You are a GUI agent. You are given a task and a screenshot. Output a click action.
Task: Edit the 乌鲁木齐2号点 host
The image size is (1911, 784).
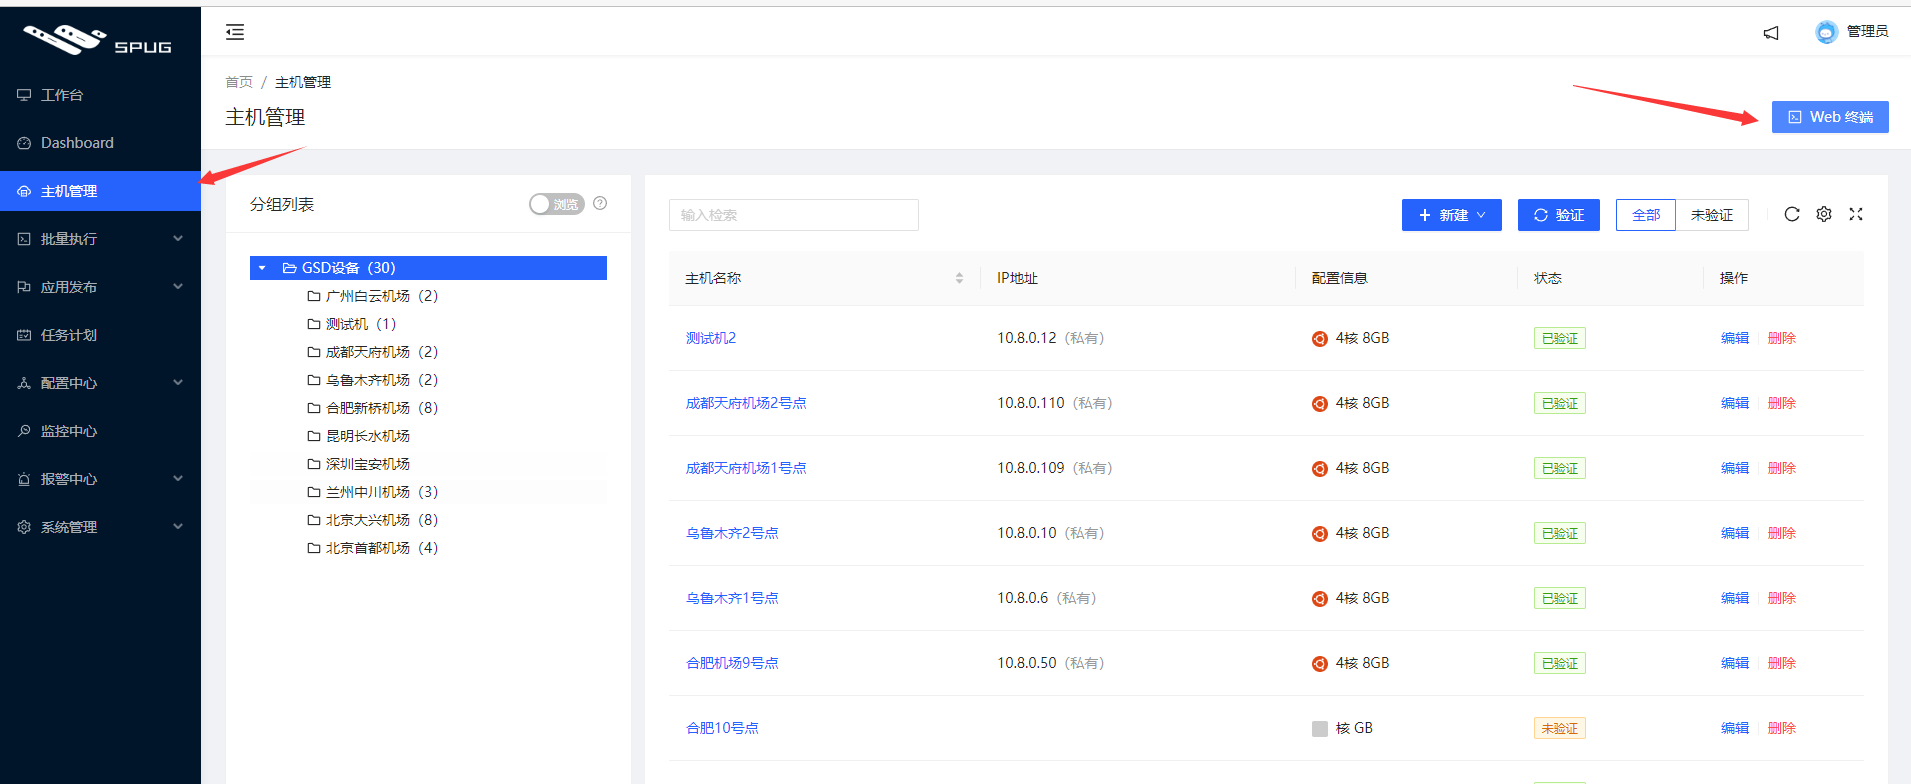pyautogui.click(x=1735, y=533)
